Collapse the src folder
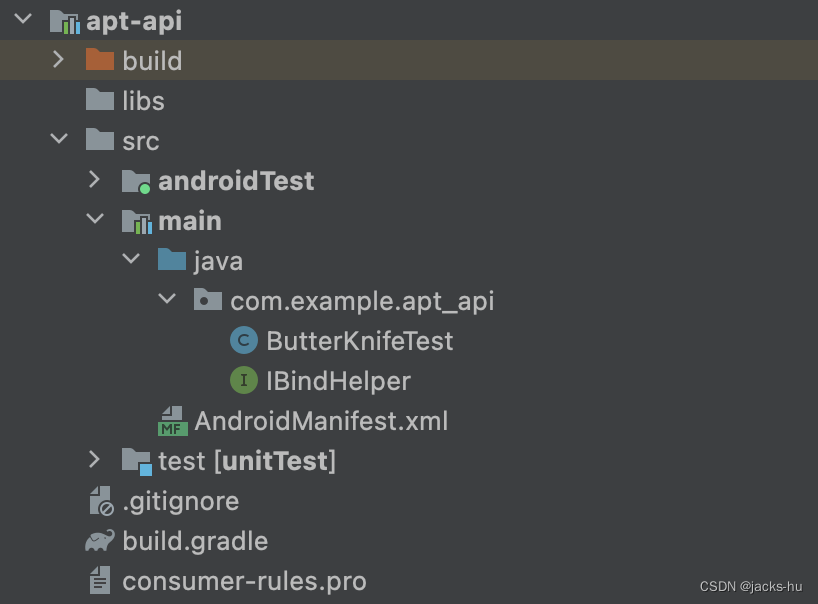Screen dimensions: 818x604 point(59,140)
